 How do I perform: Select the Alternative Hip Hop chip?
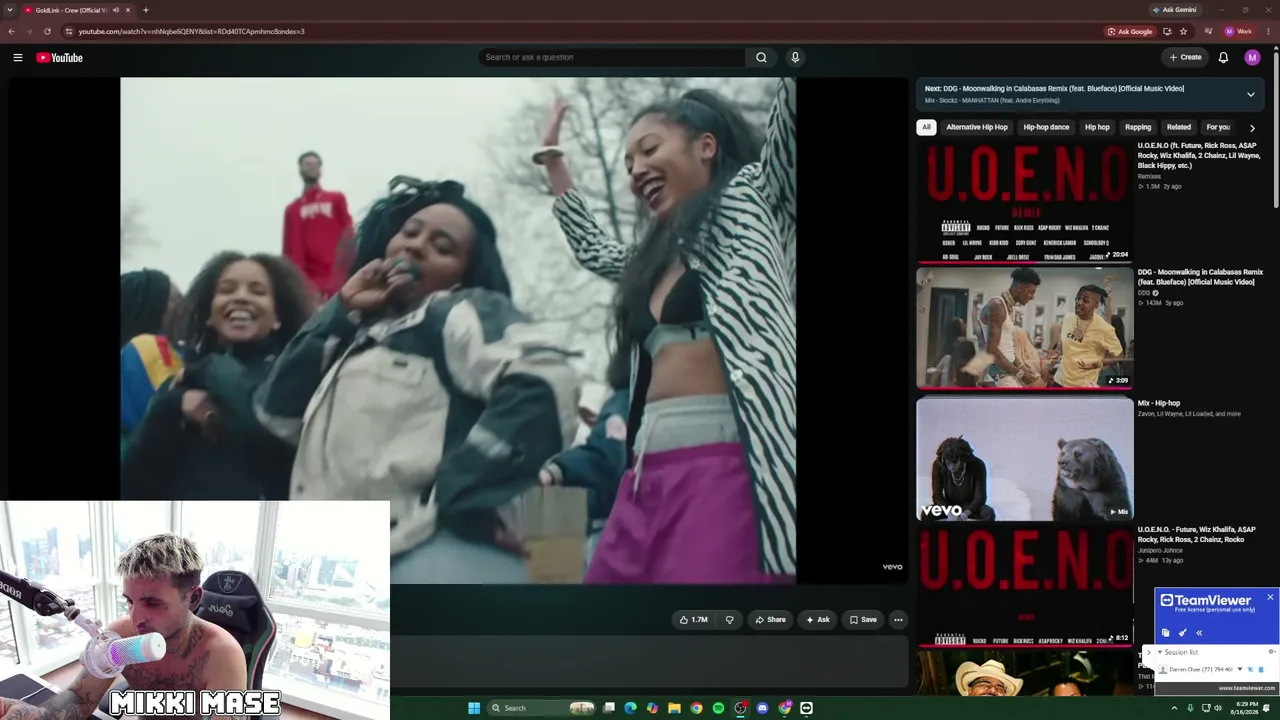(x=977, y=127)
